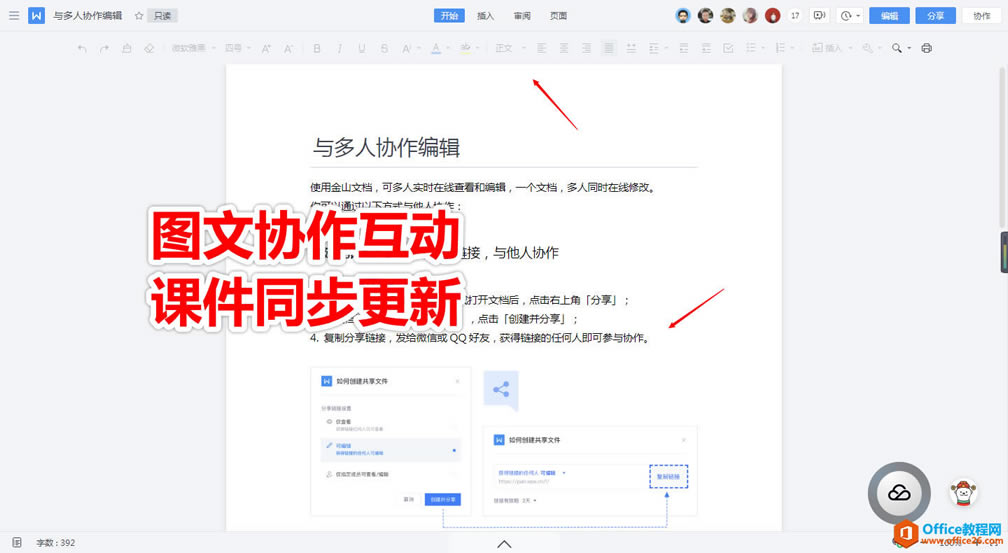Increase paragraph indent

click(706, 48)
